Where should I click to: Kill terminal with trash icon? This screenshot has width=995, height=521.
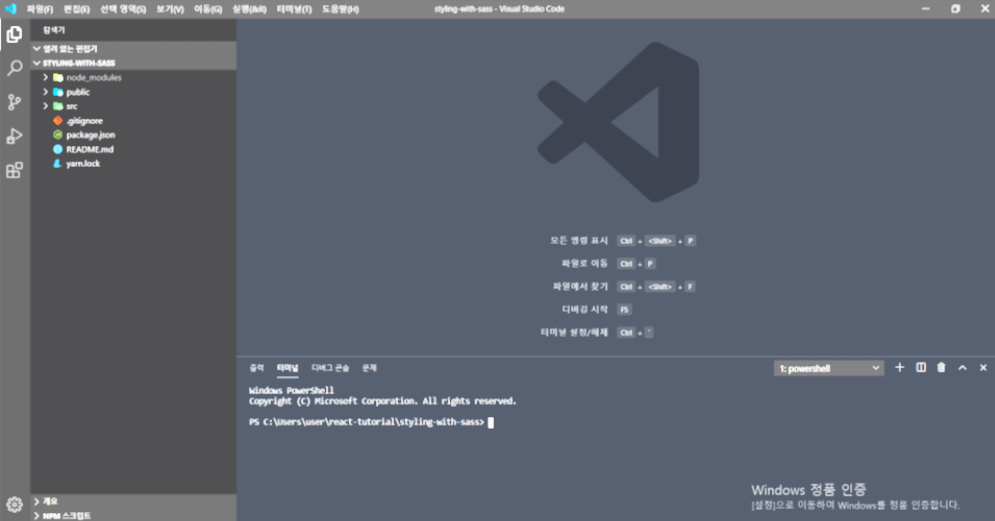(x=941, y=367)
